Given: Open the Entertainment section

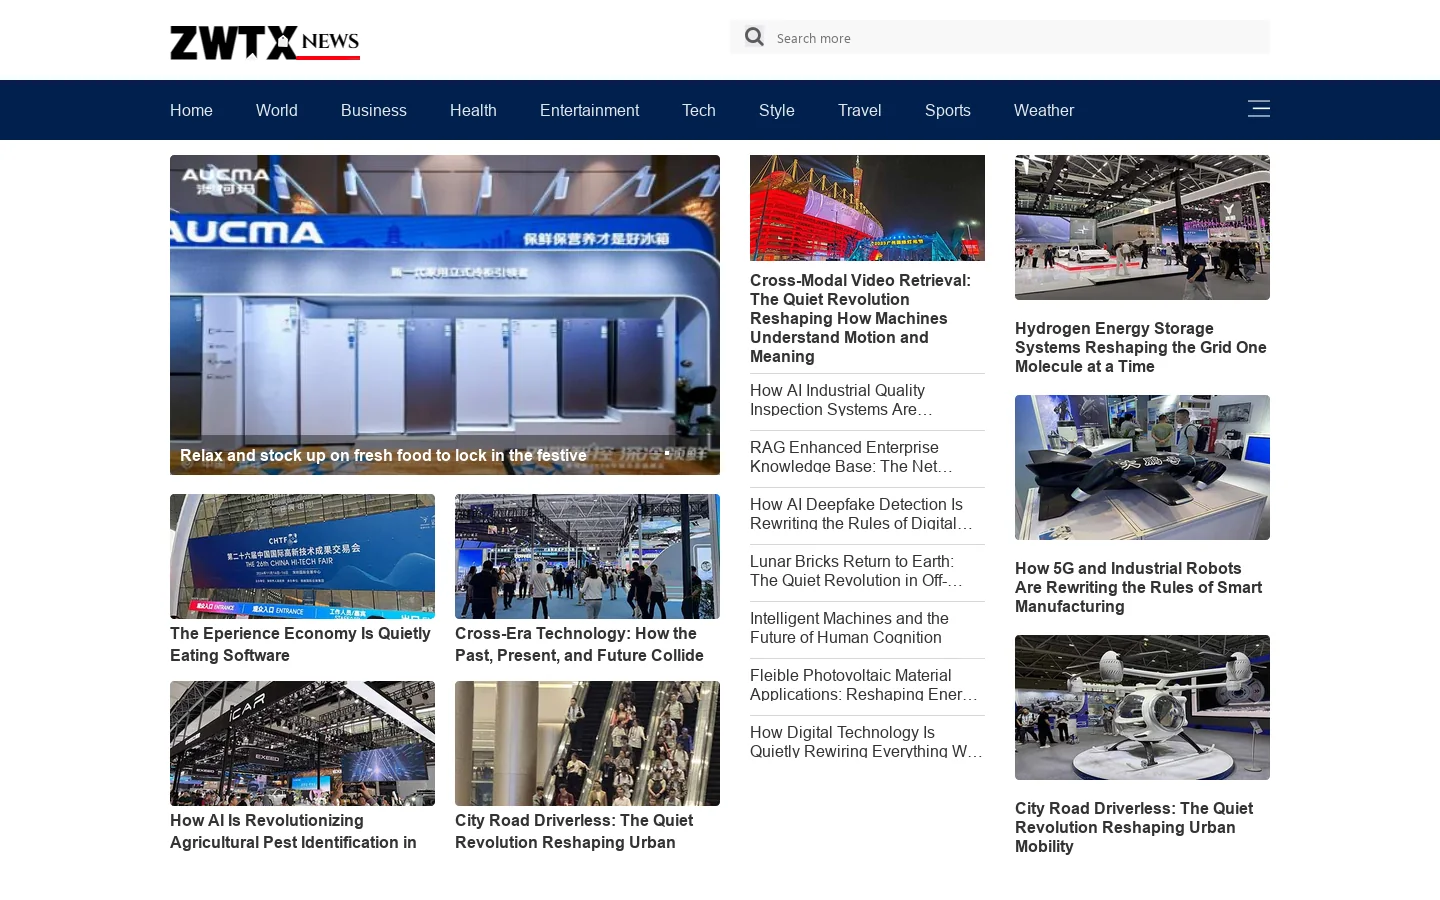Looking at the screenshot, I should tap(589, 110).
